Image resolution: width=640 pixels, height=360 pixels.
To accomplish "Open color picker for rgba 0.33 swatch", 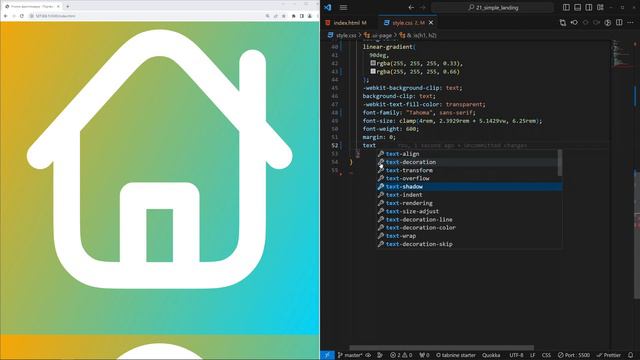I will click(x=373, y=63).
